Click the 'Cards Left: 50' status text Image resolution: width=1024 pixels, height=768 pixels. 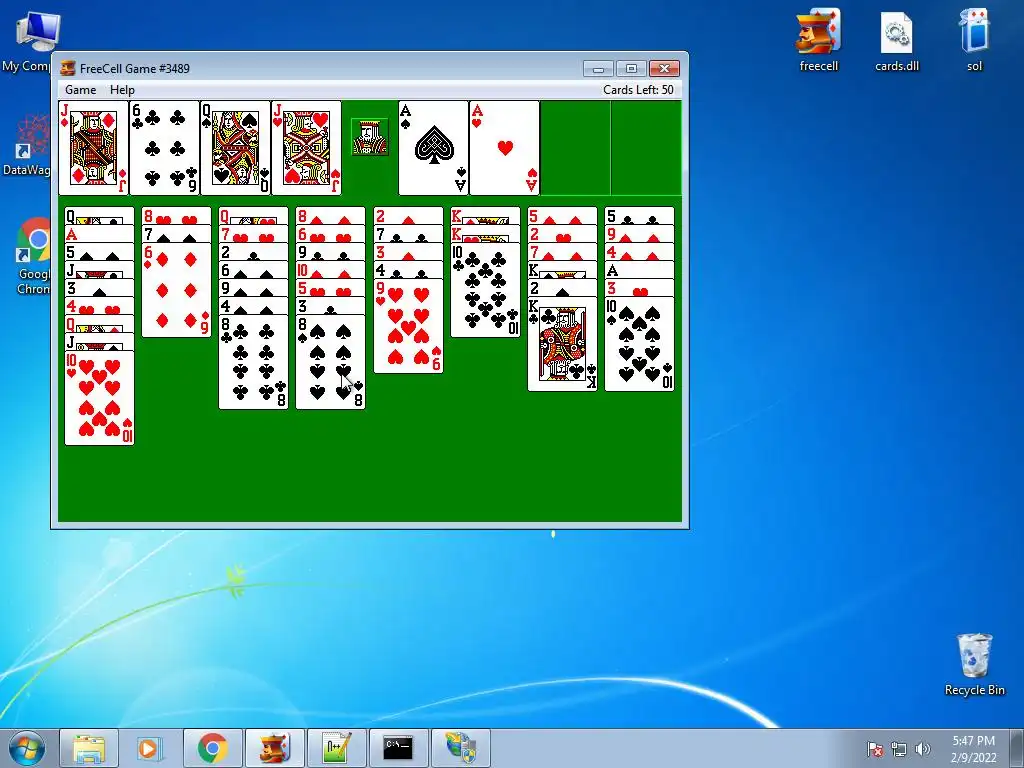coord(638,90)
